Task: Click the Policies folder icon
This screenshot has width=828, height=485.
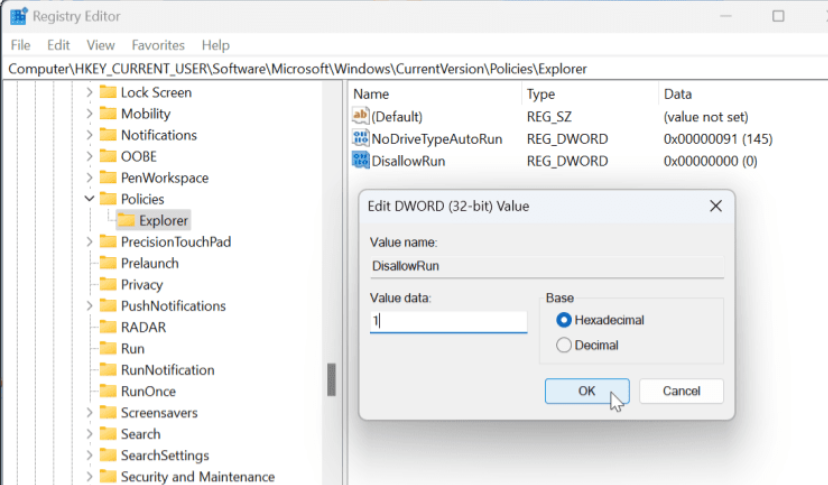Action: click(108, 199)
